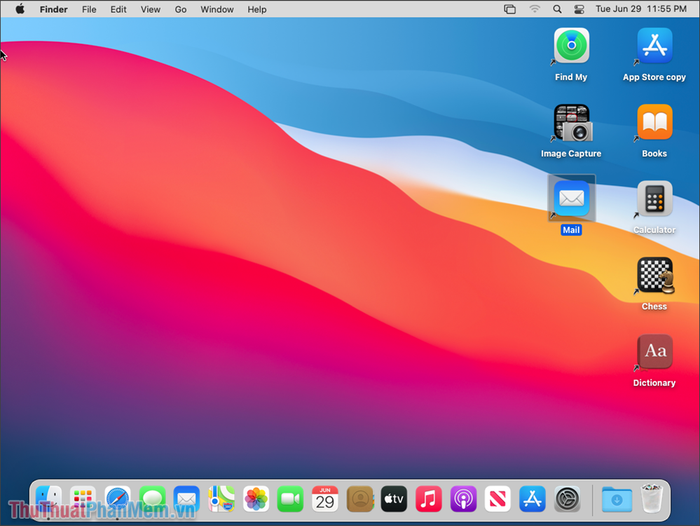
Task: Select the Image Capture desktop icon
Action: point(572,122)
